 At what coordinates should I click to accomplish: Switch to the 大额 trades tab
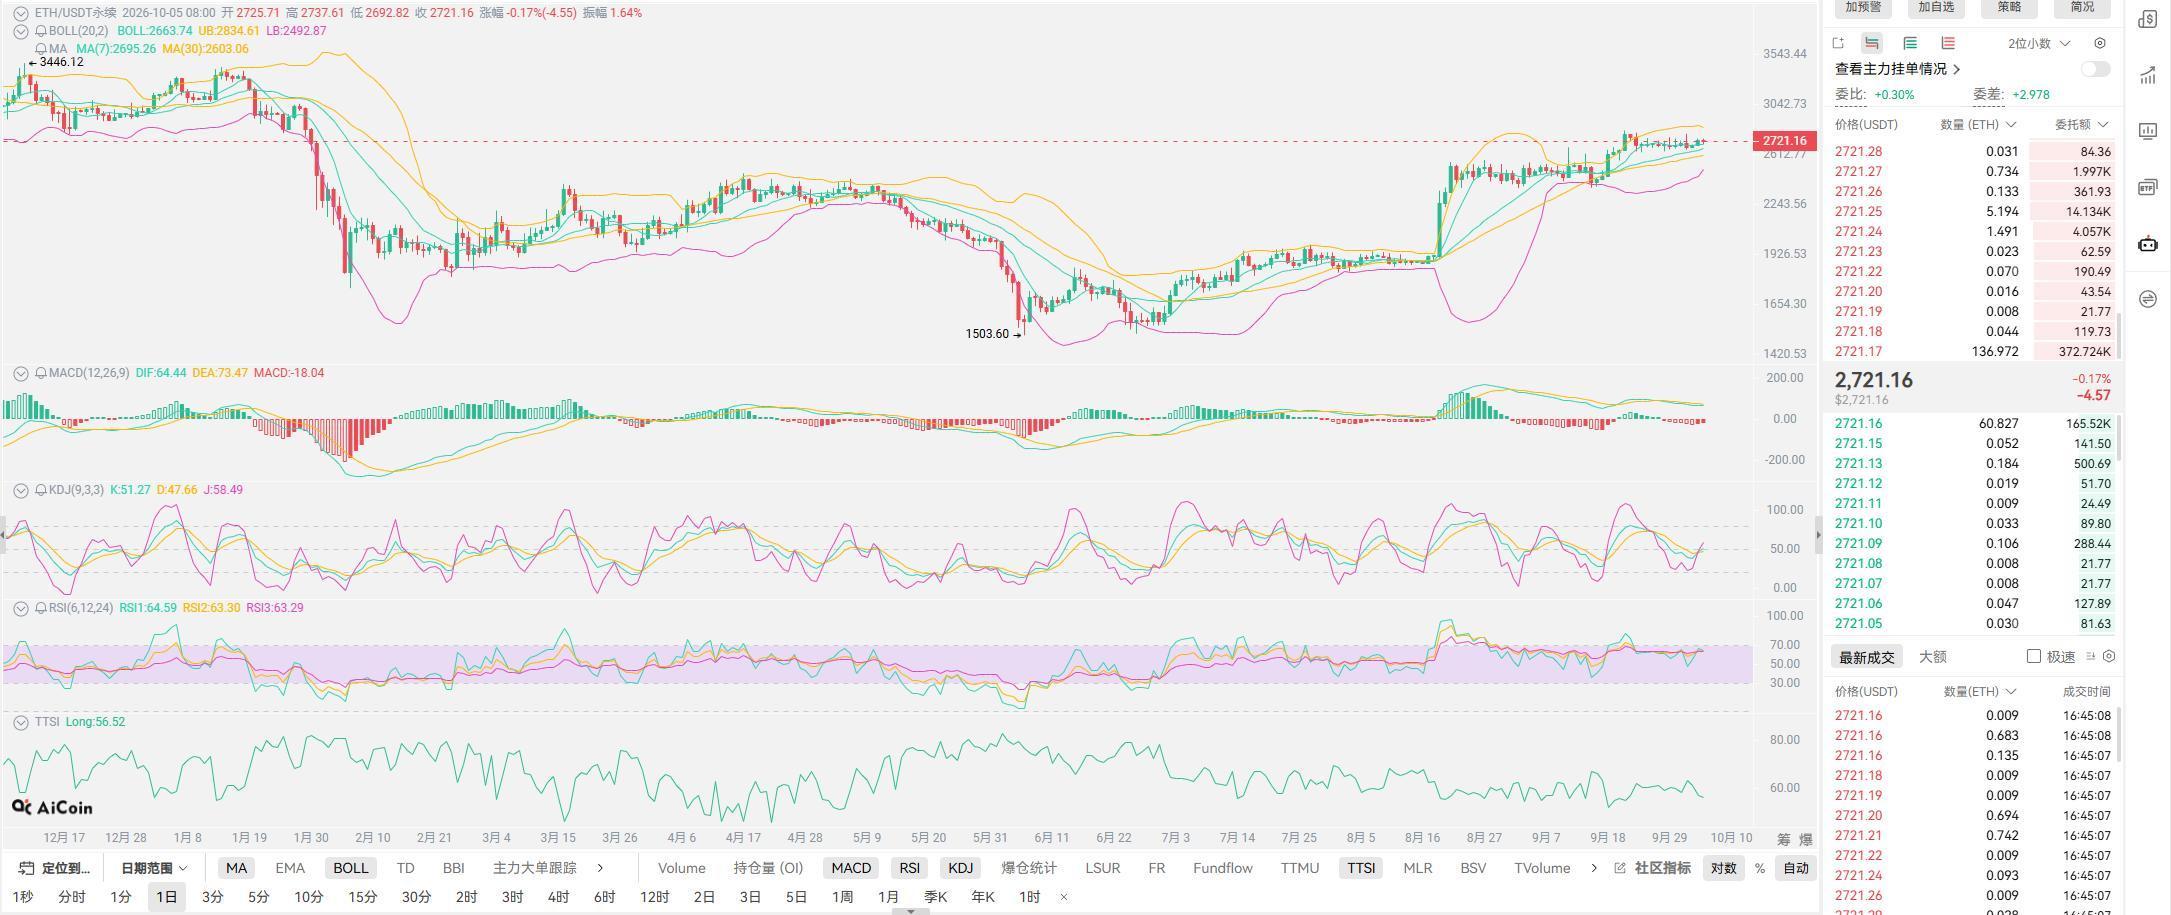(1932, 657)
